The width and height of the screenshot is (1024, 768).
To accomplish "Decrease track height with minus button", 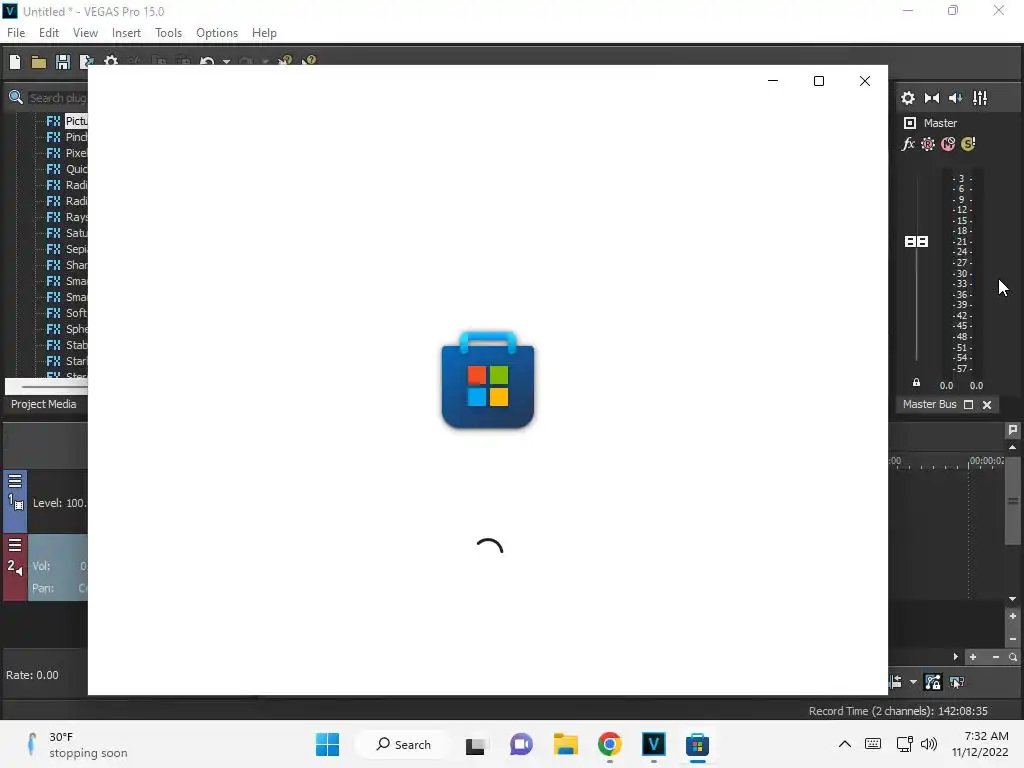I will tap(1012, 639).
